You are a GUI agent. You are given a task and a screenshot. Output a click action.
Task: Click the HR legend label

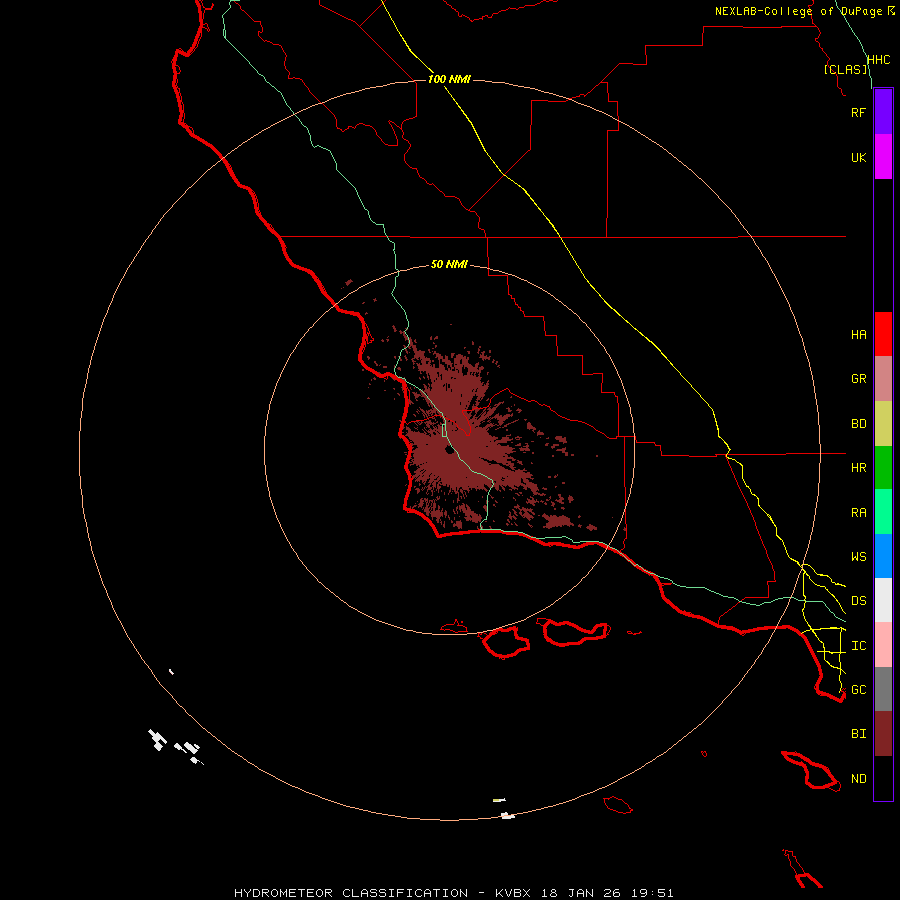[x=858, y=468]
